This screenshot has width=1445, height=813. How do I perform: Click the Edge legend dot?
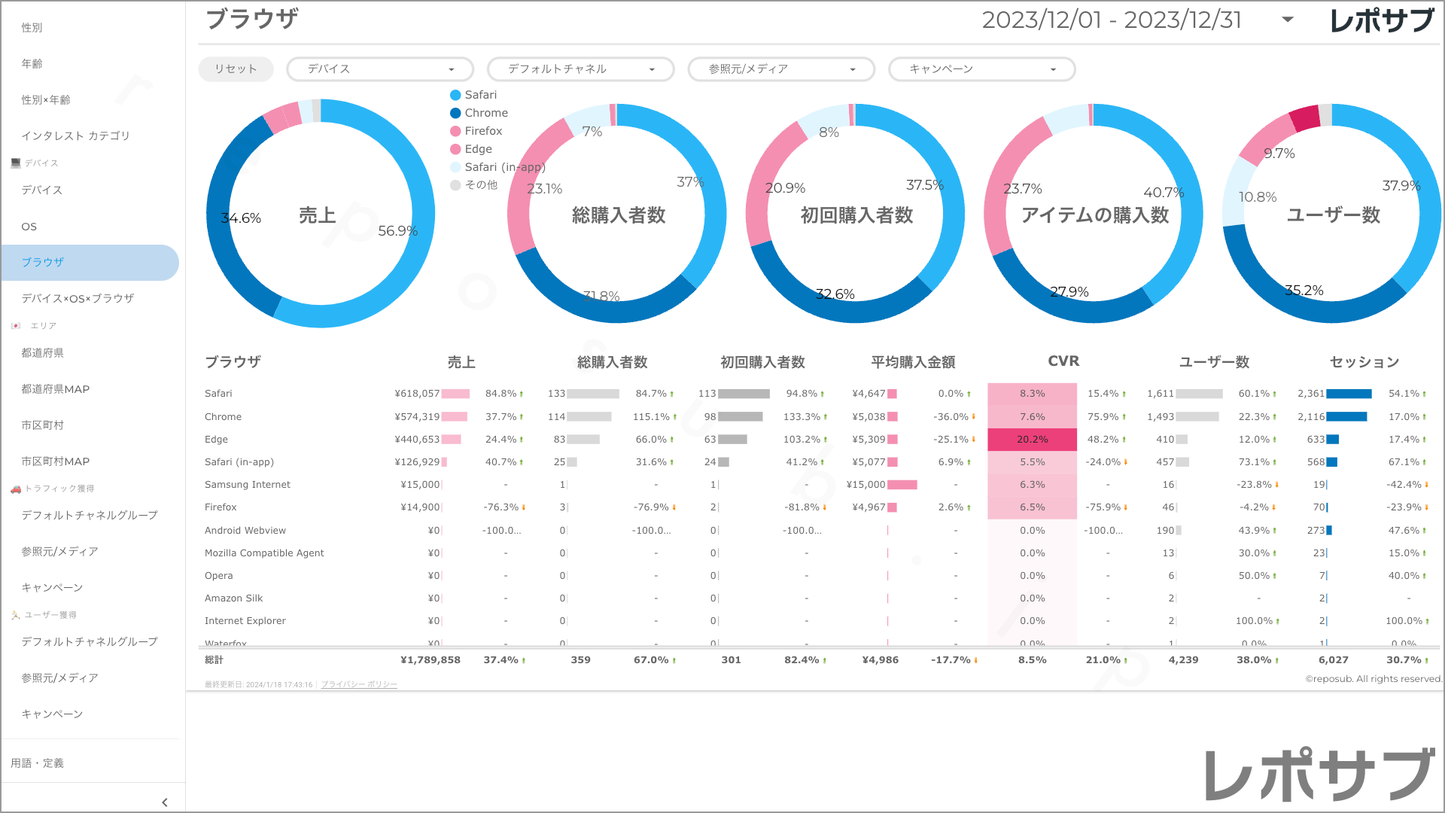(456, 149)
